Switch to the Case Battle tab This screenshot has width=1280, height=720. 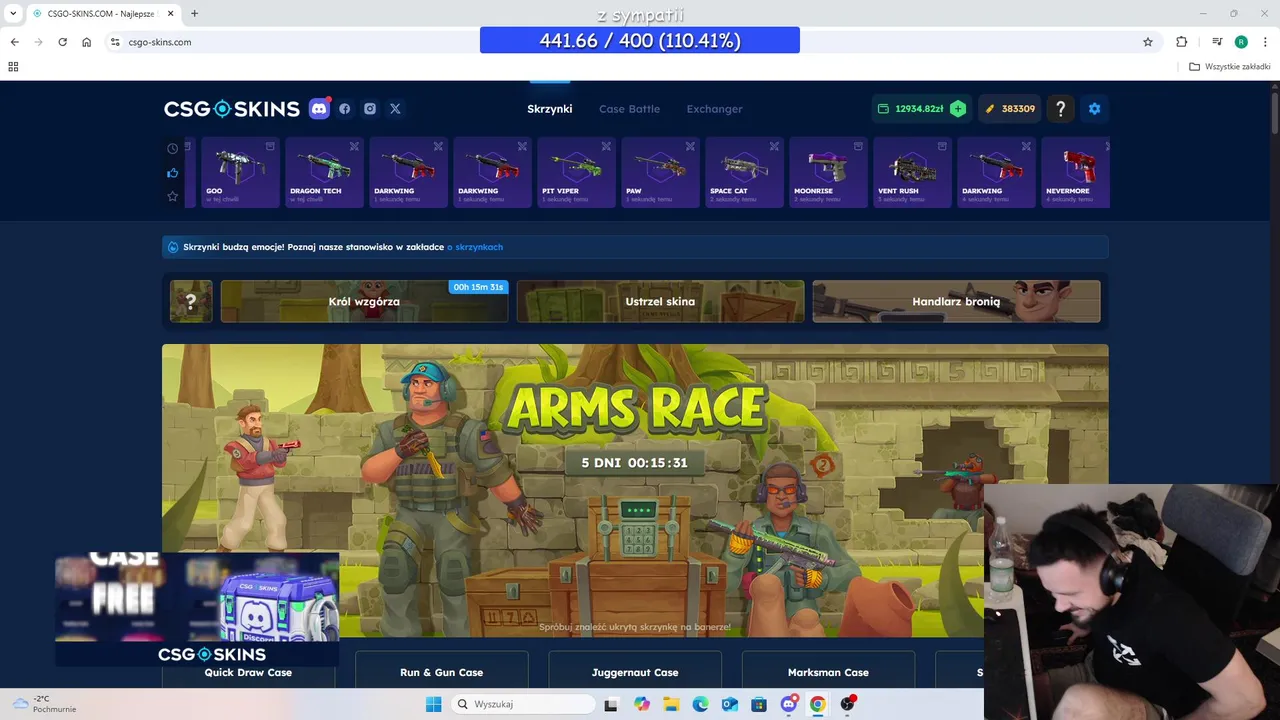coord(629,109)
